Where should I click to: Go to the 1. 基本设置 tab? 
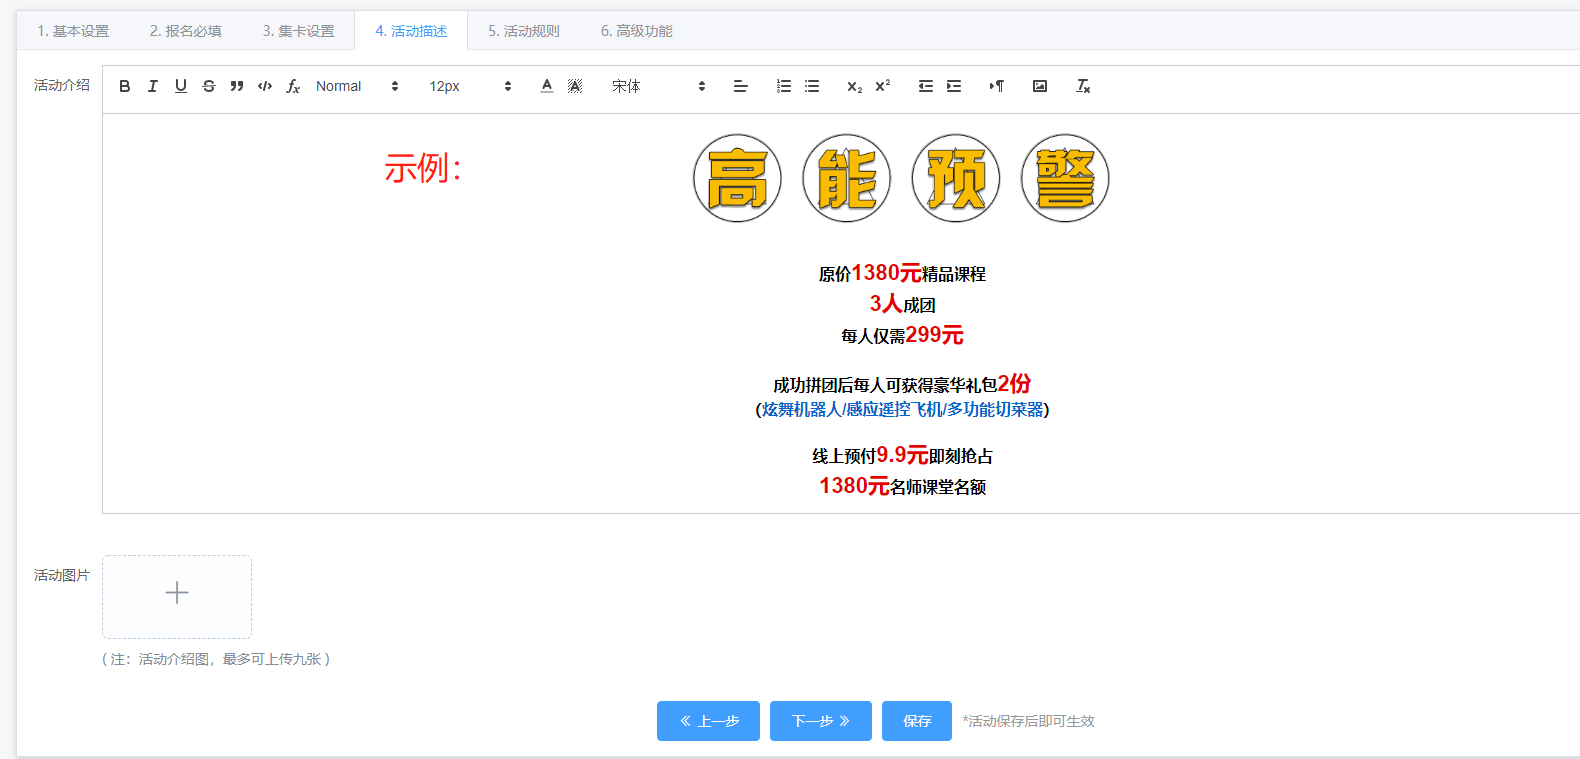tap(73, 31)
